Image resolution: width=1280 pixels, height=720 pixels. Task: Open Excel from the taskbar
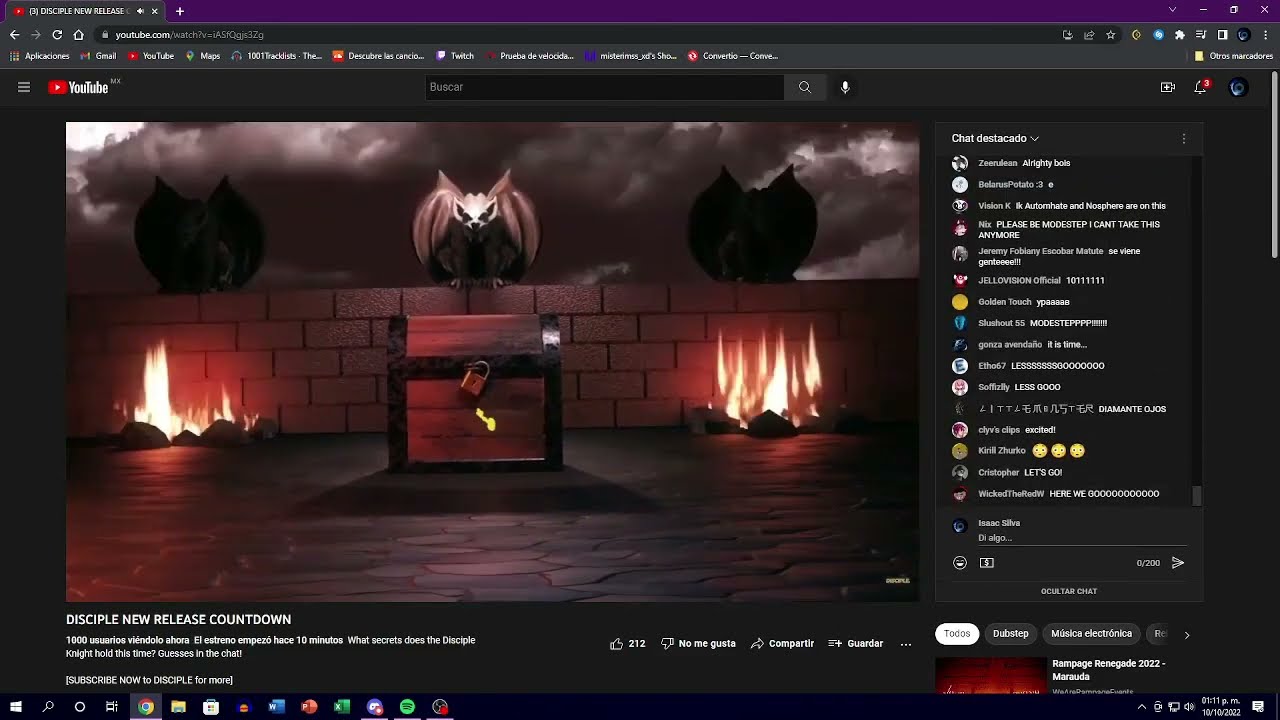tap(342, 706)
